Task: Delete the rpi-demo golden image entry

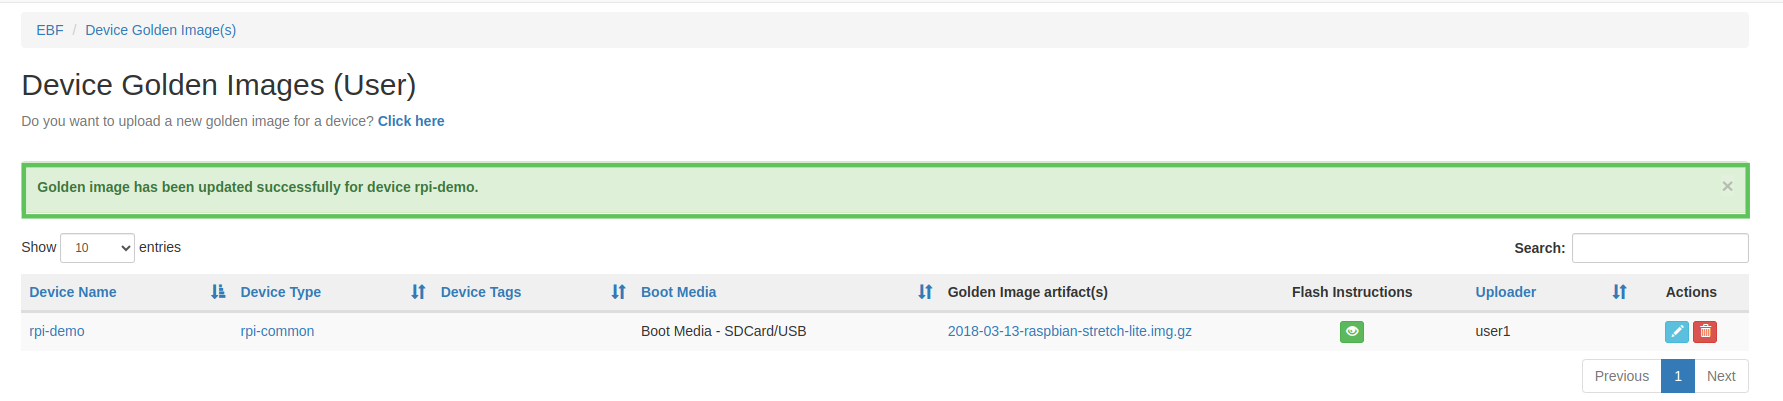Action: tap(1705, 331)
